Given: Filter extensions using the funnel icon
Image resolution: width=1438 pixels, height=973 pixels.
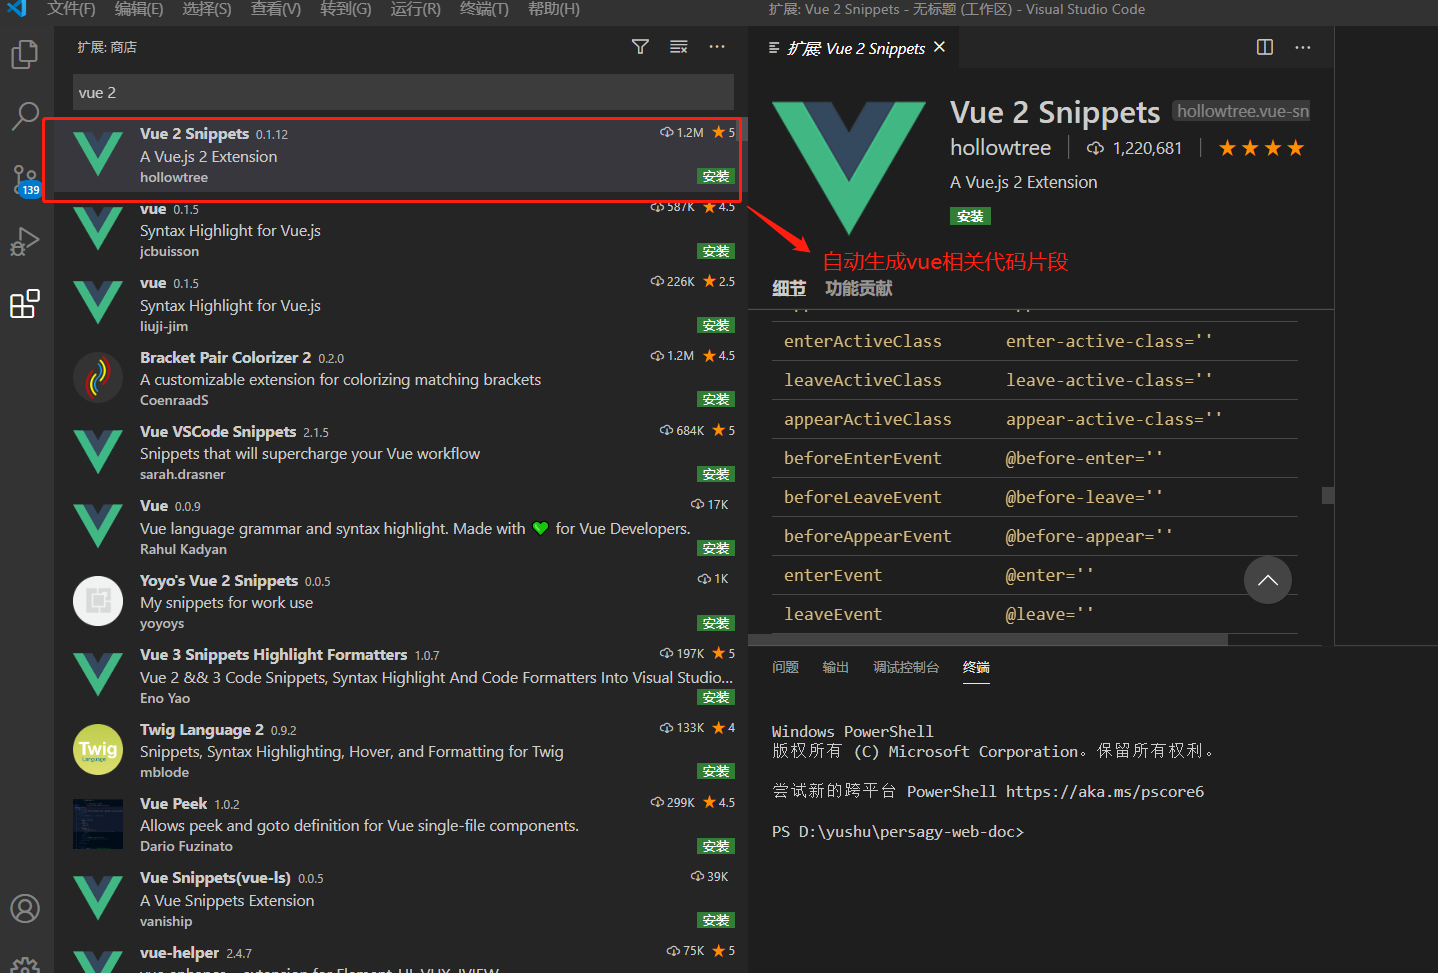Looking at the screenshot, I should click(x=640, y=47).
